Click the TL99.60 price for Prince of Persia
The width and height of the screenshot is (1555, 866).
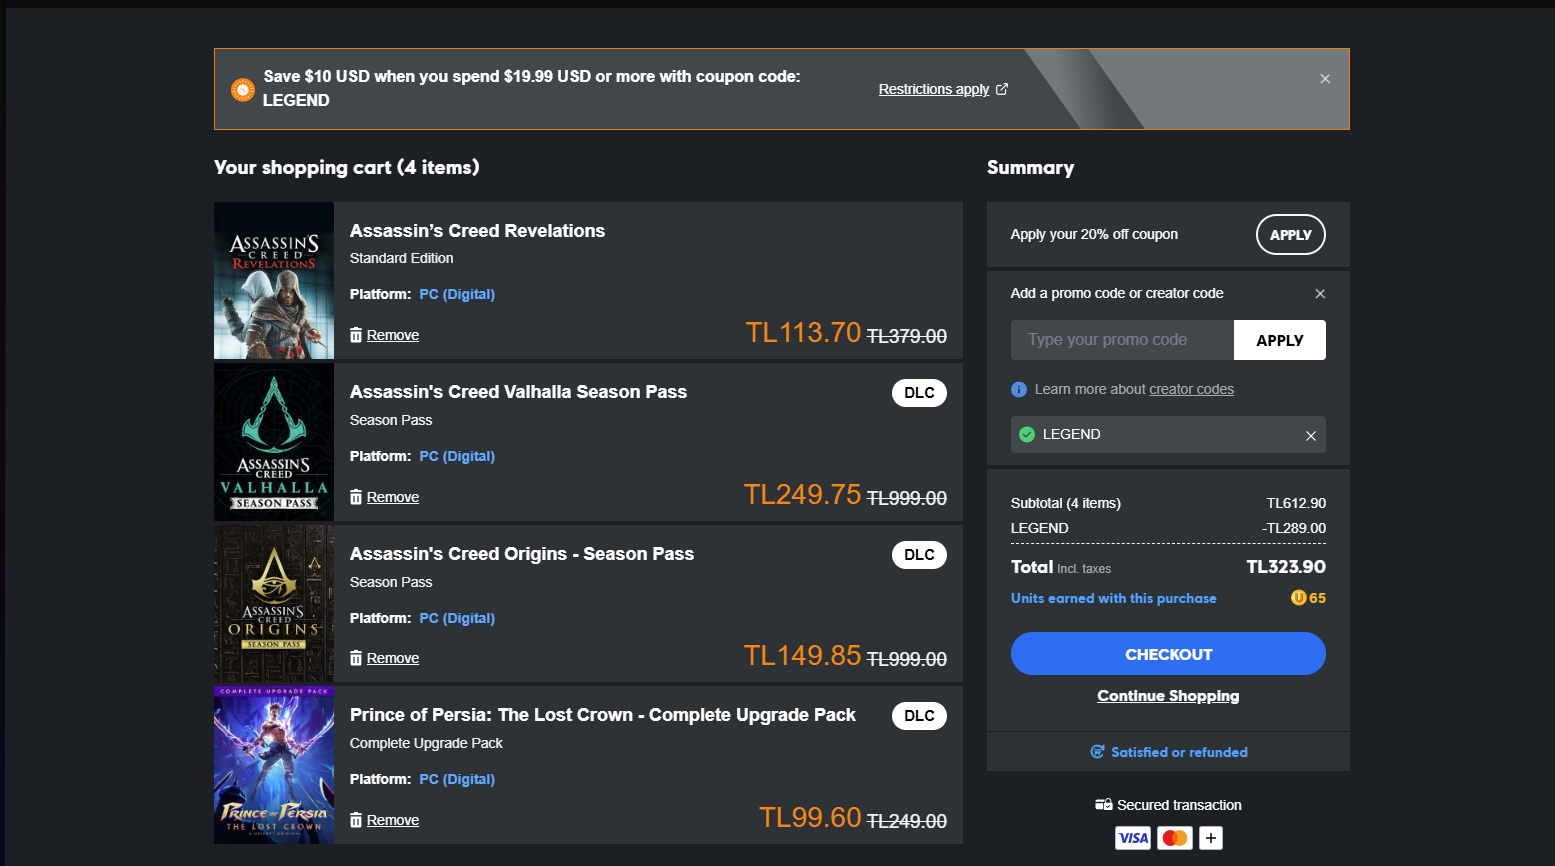[x=810, y=818]
